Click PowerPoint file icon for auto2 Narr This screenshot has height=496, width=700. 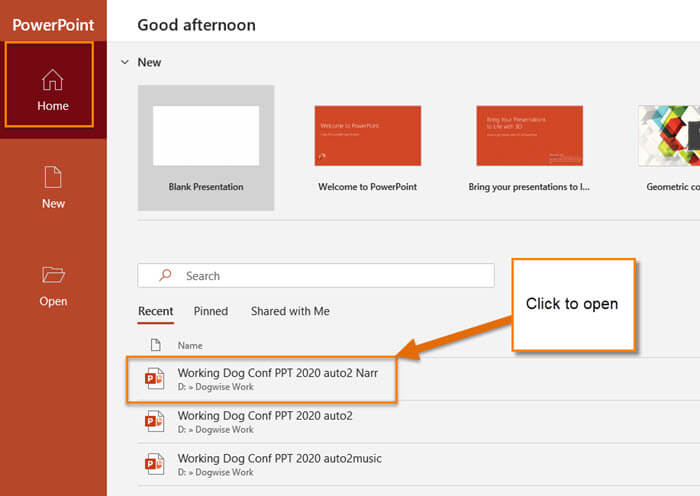pos(154,379)
